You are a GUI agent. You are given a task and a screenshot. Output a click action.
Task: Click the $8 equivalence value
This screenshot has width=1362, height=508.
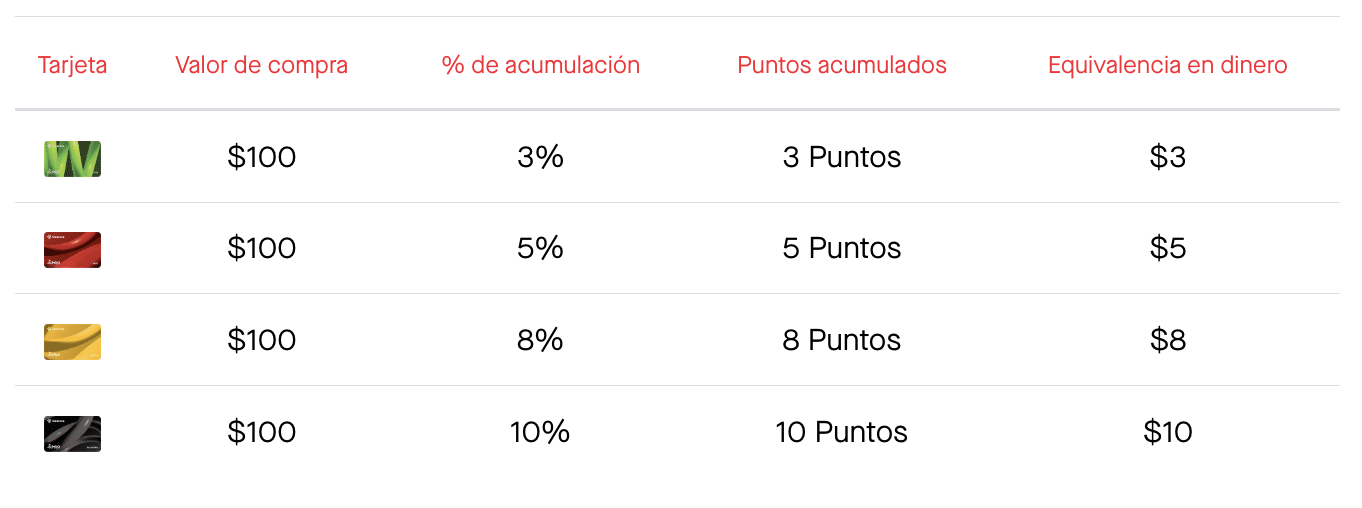[x=1168, y=340]
